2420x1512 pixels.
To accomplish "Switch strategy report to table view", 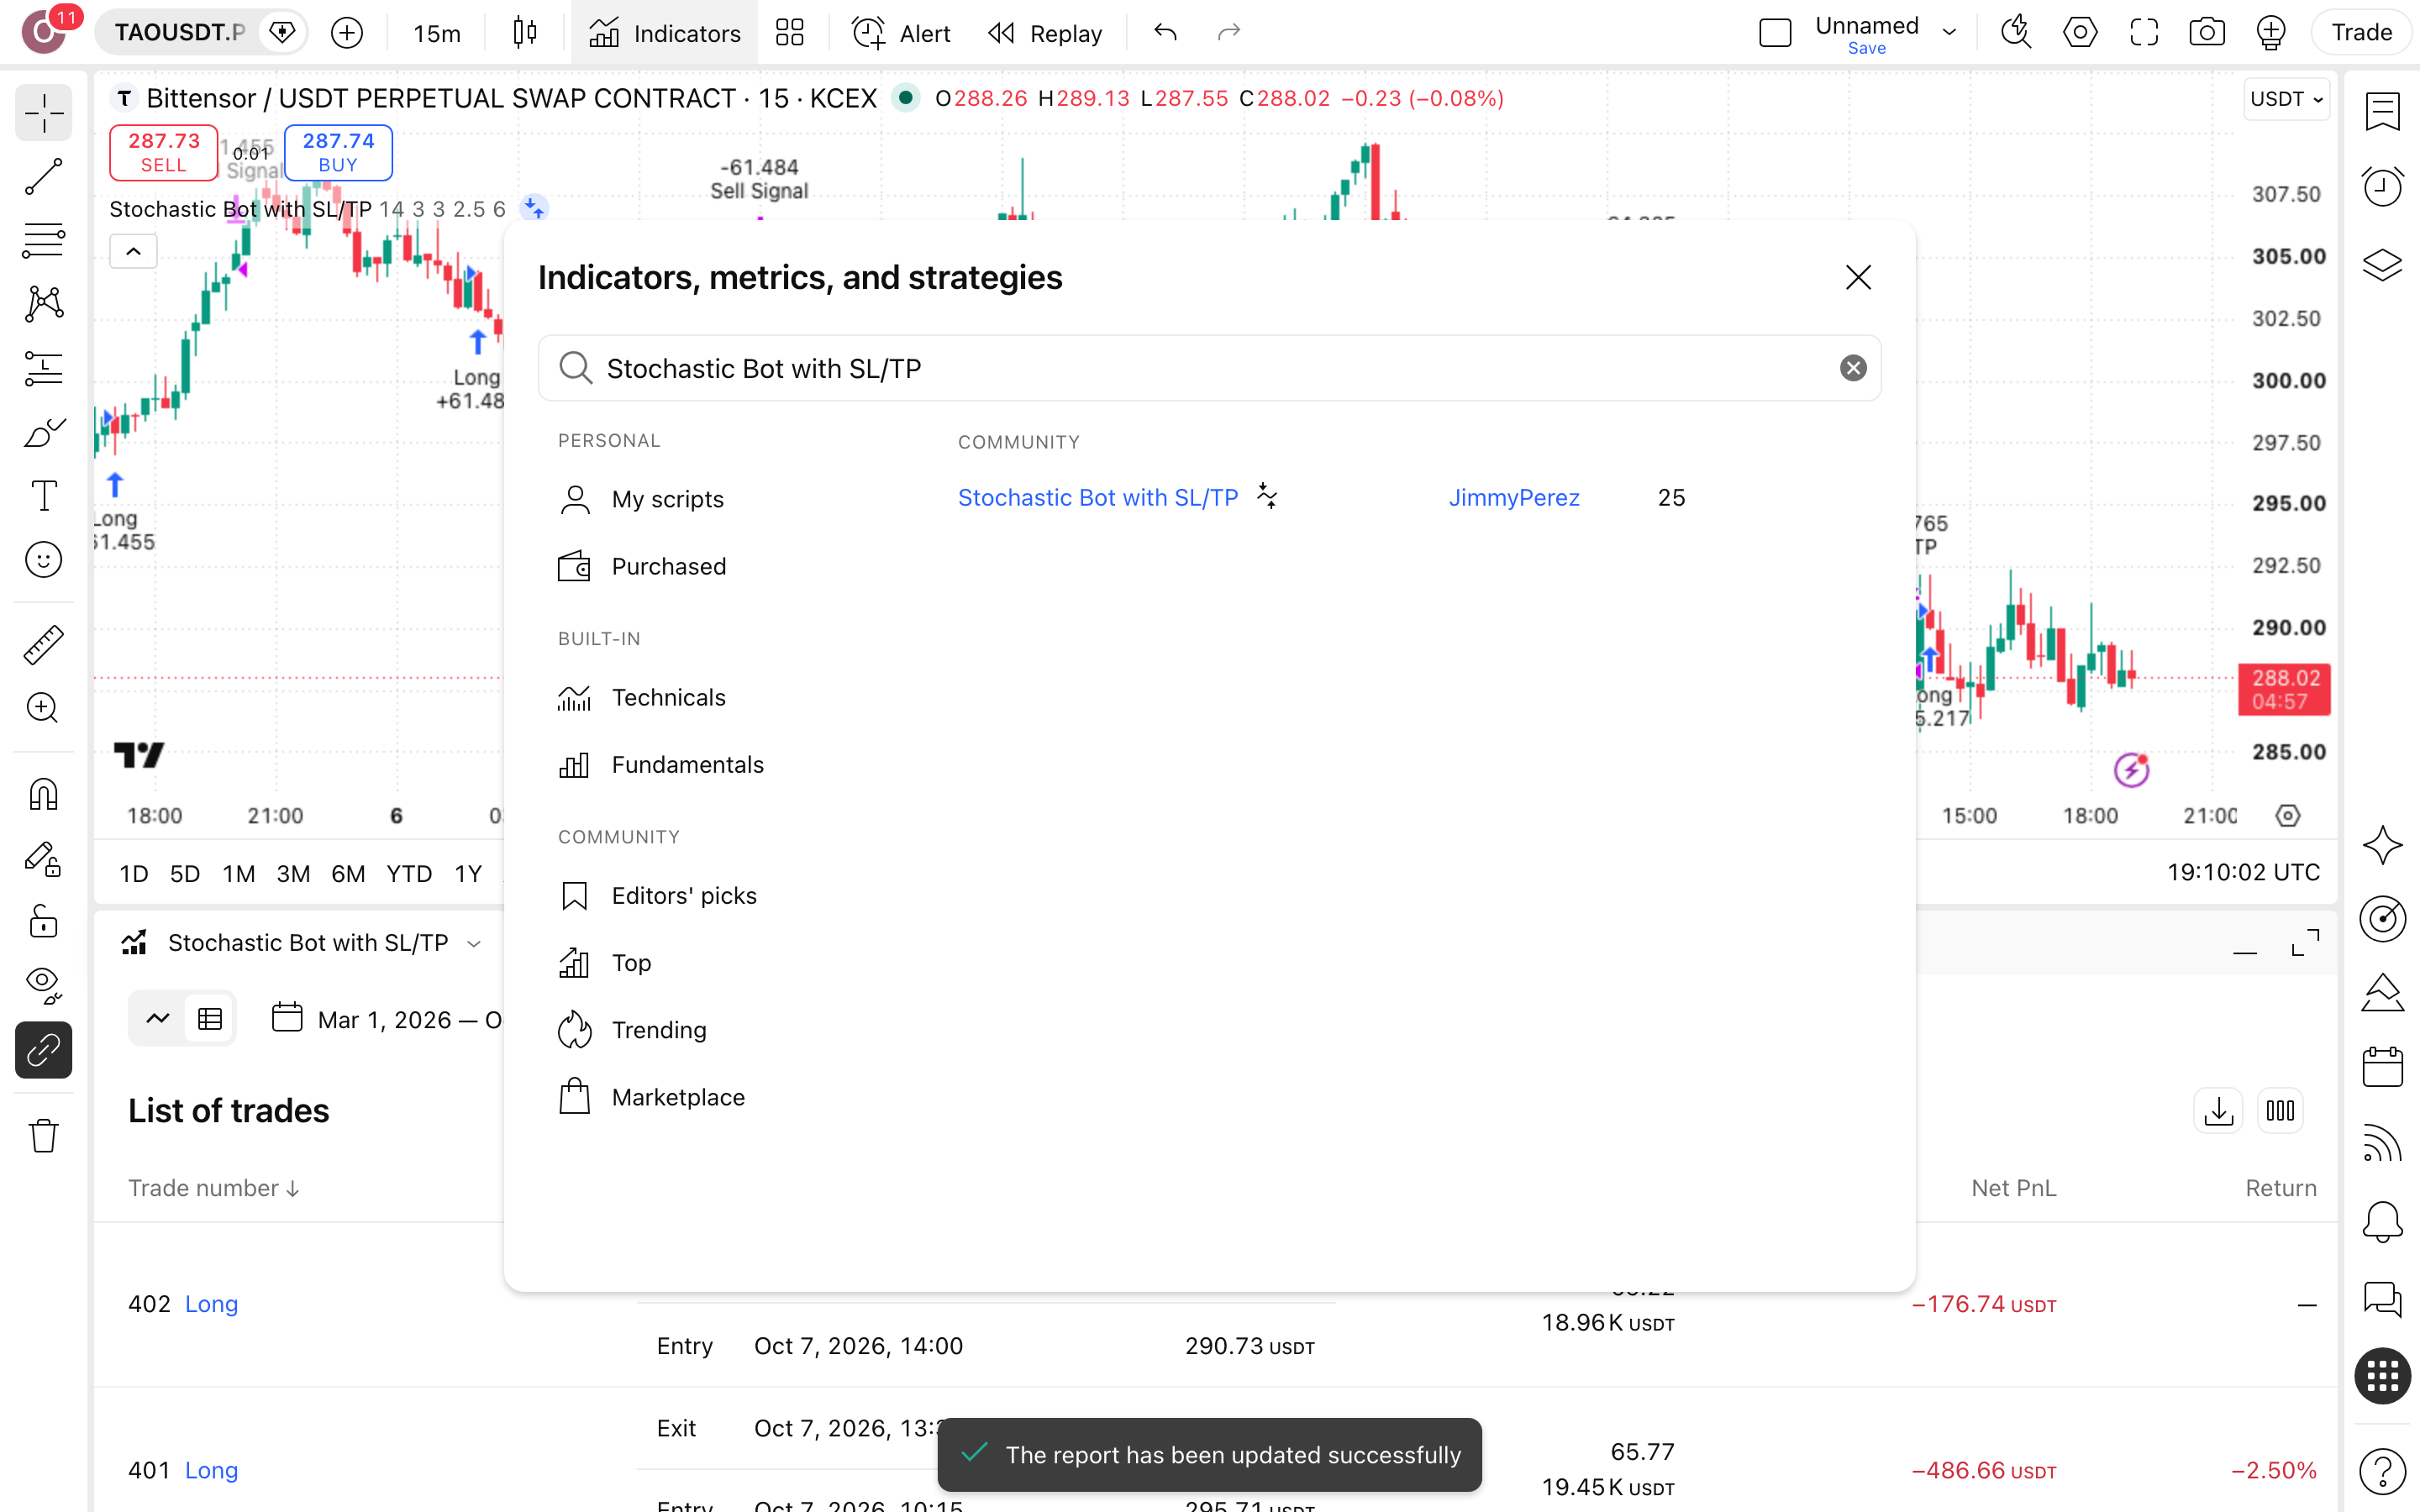I will coord(210,1019).
